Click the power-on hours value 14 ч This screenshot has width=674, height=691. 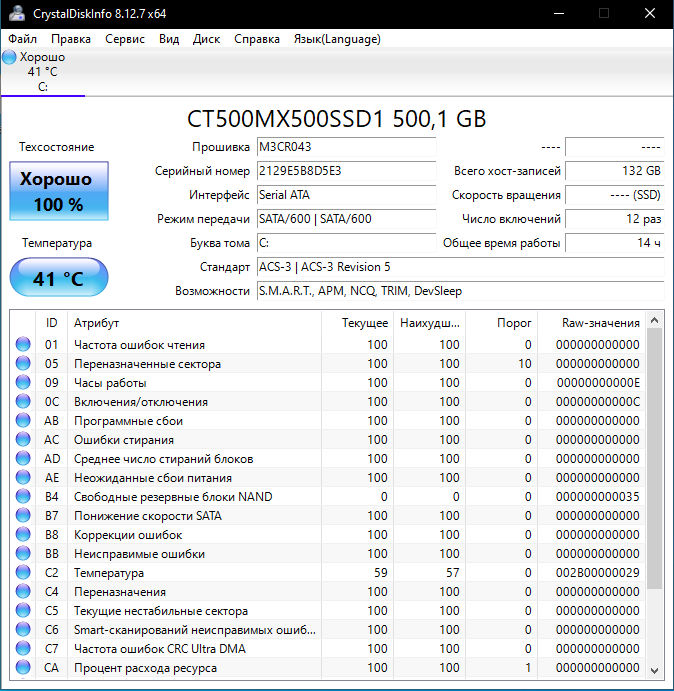pos(614,243)
